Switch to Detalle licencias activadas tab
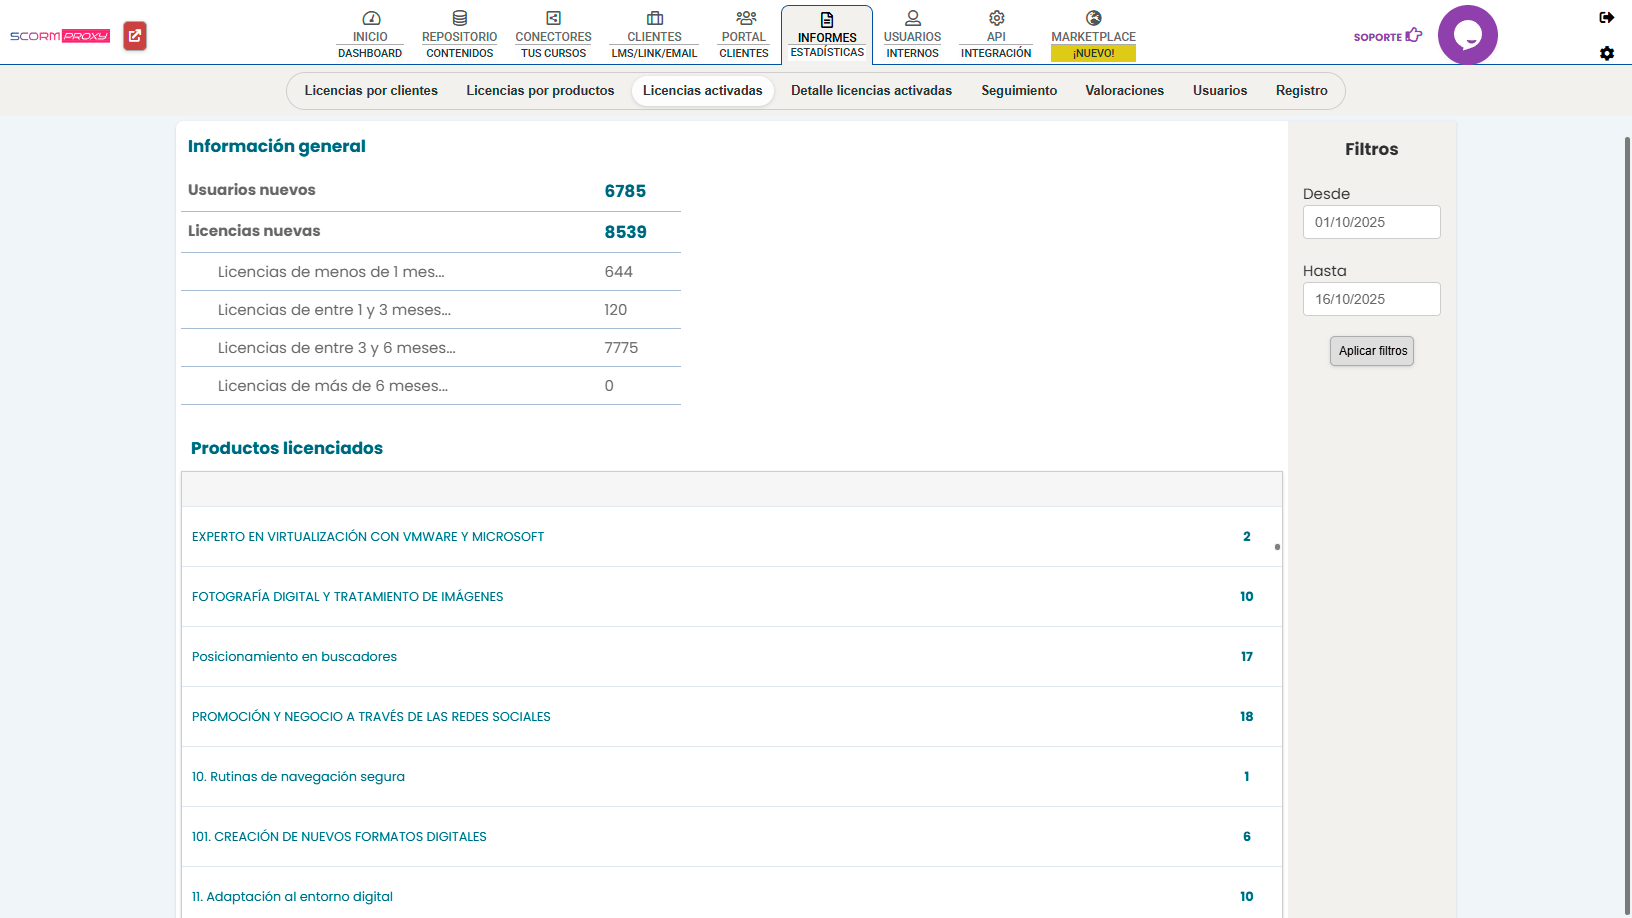Screen dimensions: 1632x918 [871, 91]
